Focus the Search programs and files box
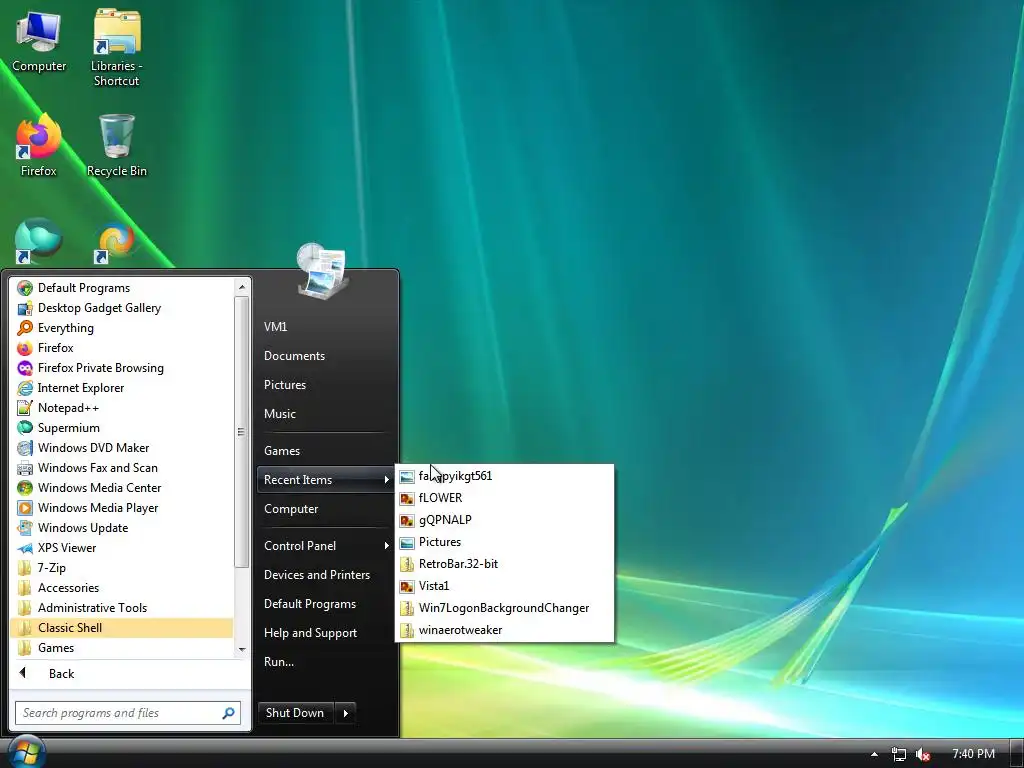This screenshot has width=1024, height=768. (128, 713)
